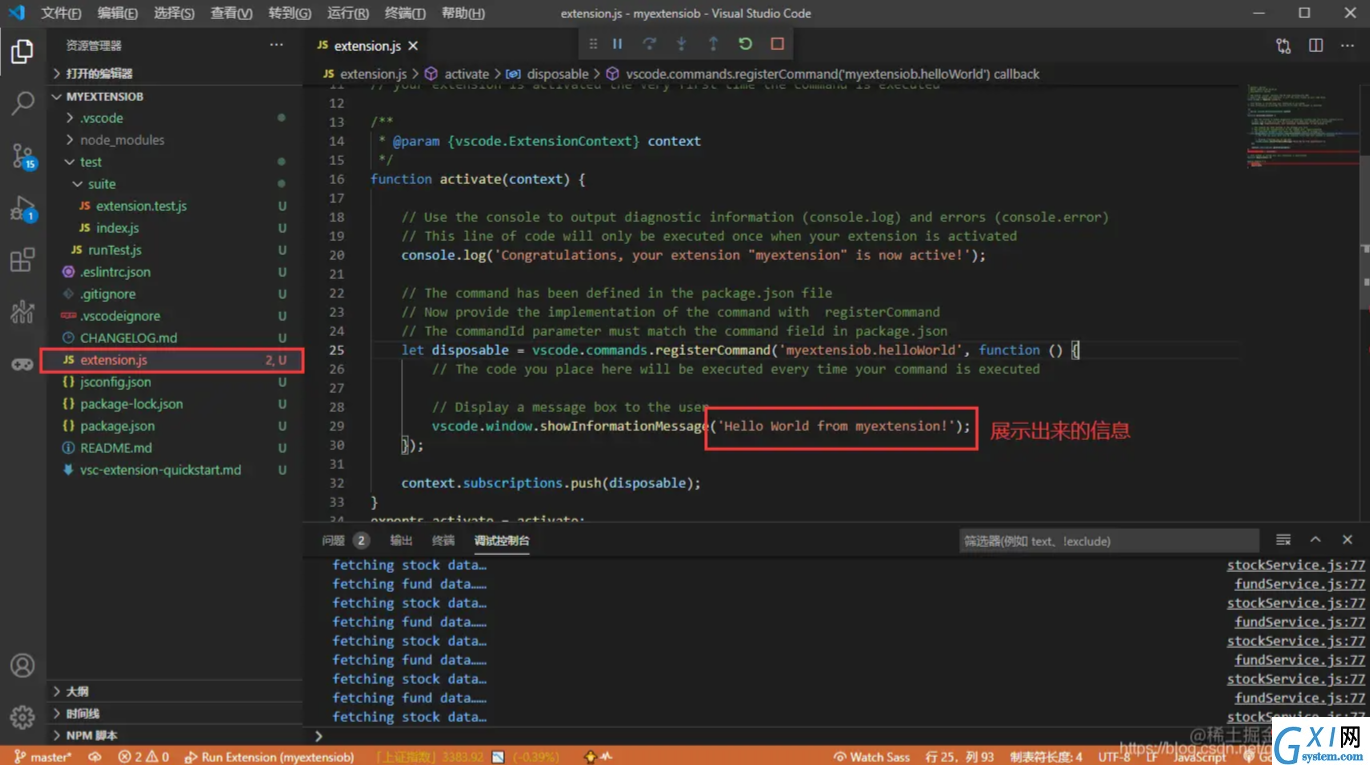Click the first stockService.js:77 source link

[1295, 565]
